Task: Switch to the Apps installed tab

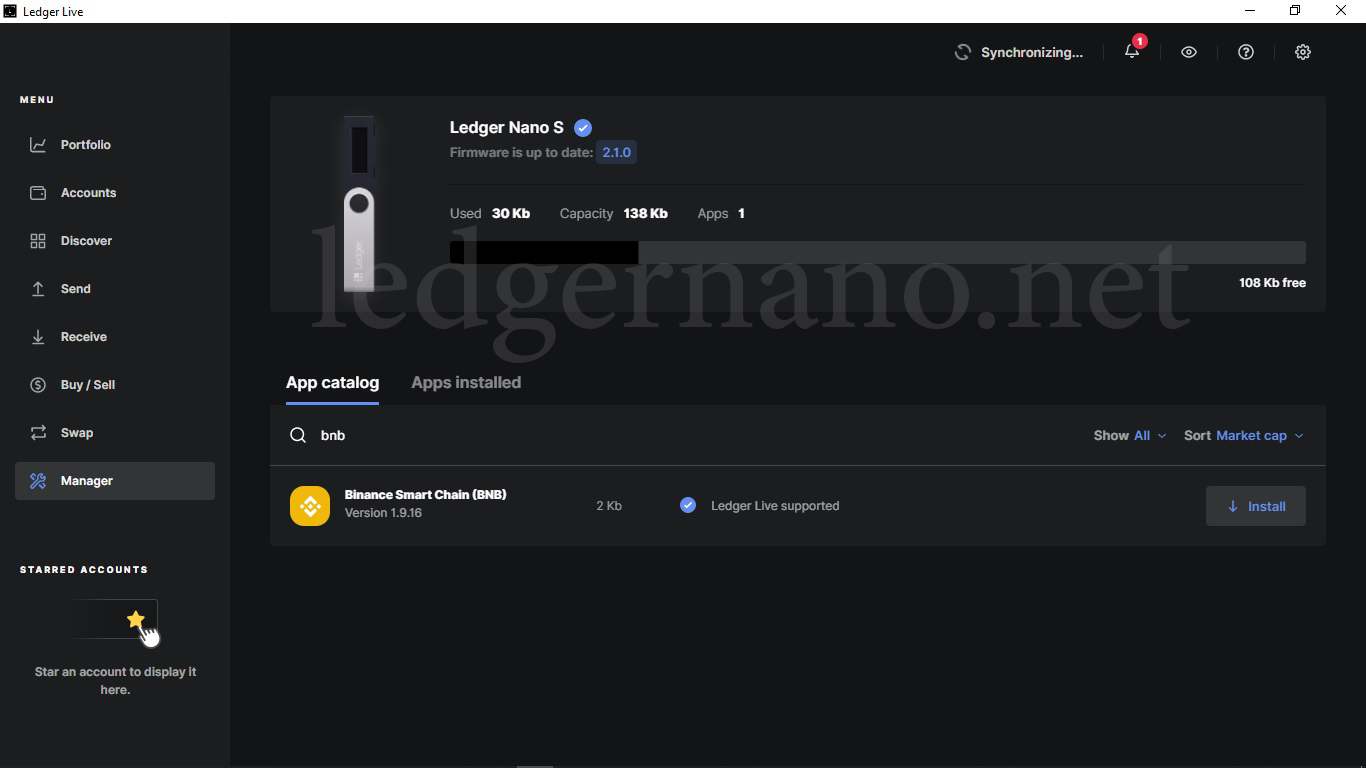Action: pyautogui.click(x=466, y=383)
